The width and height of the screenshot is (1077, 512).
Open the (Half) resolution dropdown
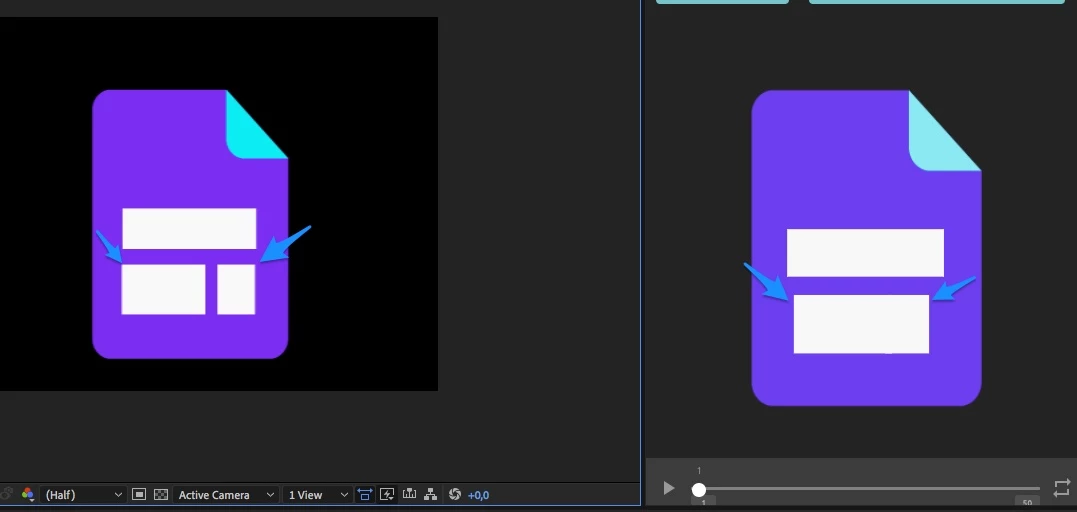click(x=83, y=494)
